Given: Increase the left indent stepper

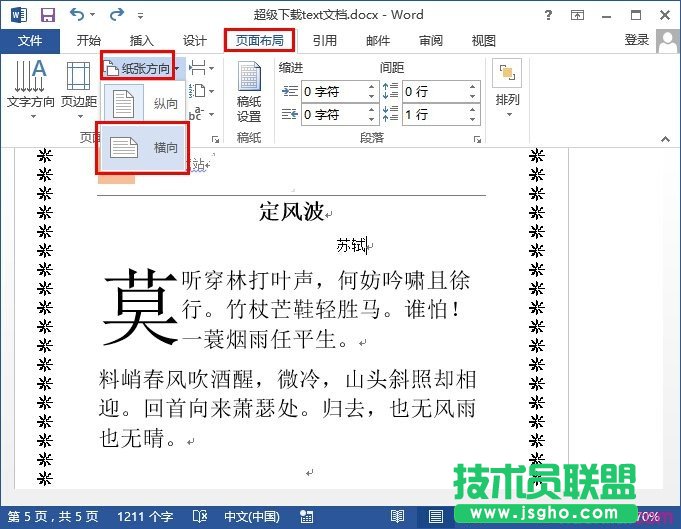Looking at the screenshot, I should [371, 86].
